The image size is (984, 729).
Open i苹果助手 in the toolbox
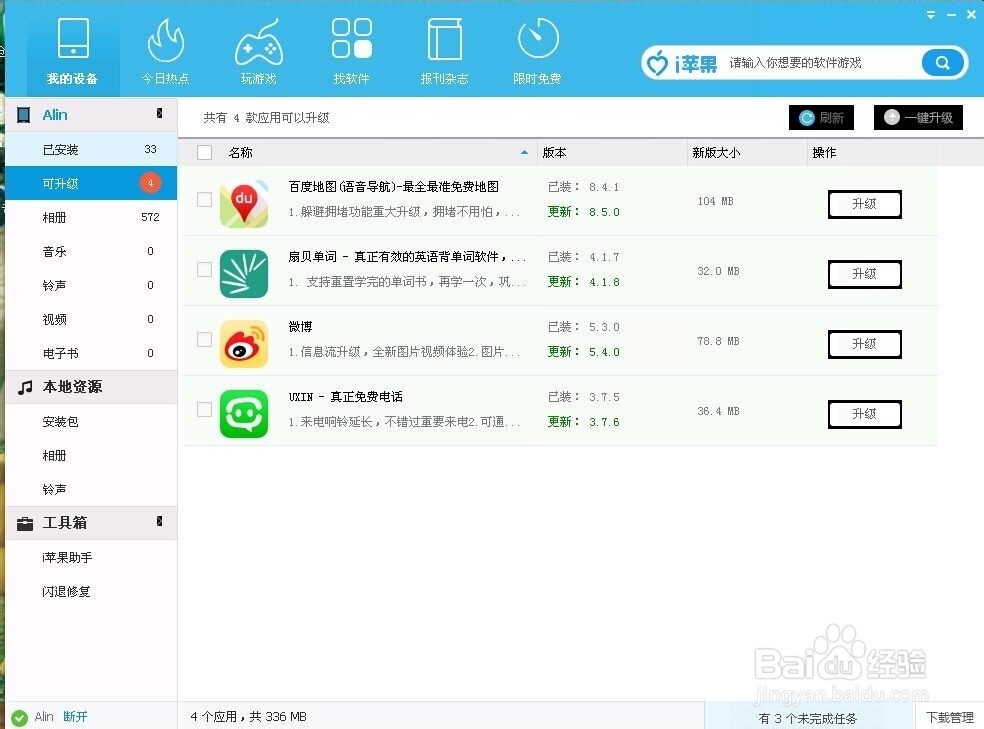coord(91,558)
